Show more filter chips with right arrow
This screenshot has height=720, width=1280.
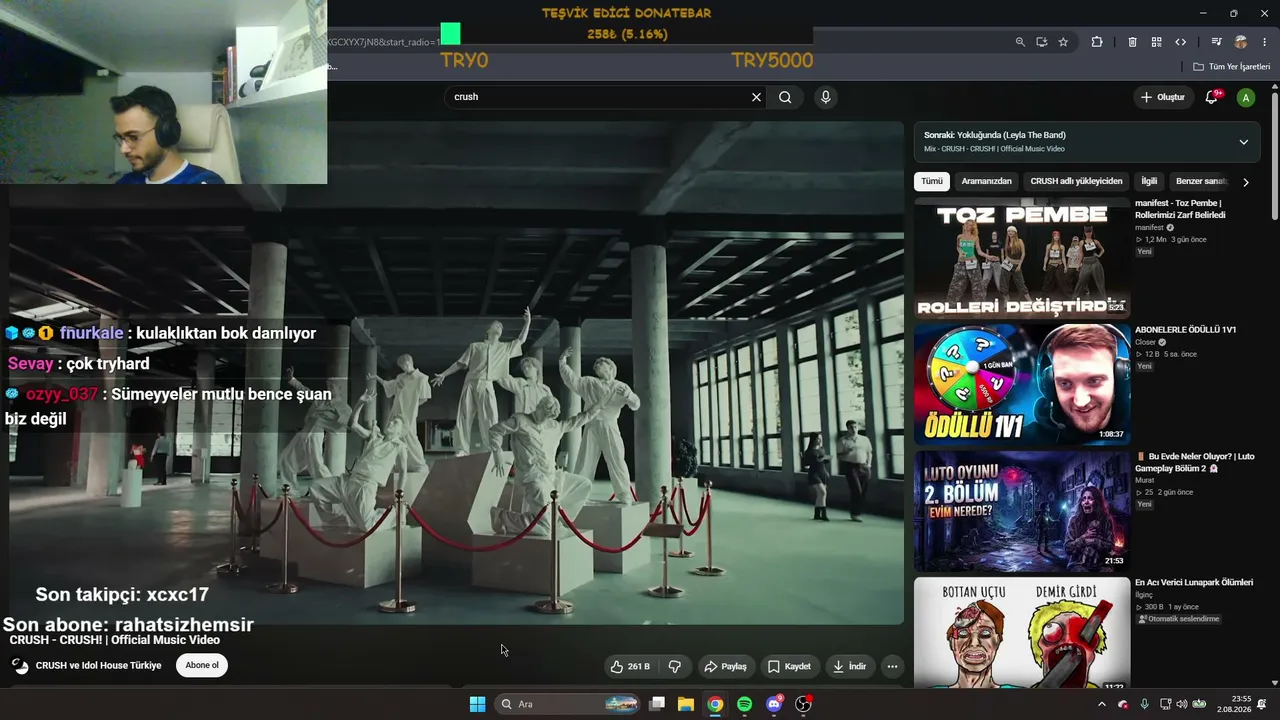pyautogui.click(x=1245, y=182)
